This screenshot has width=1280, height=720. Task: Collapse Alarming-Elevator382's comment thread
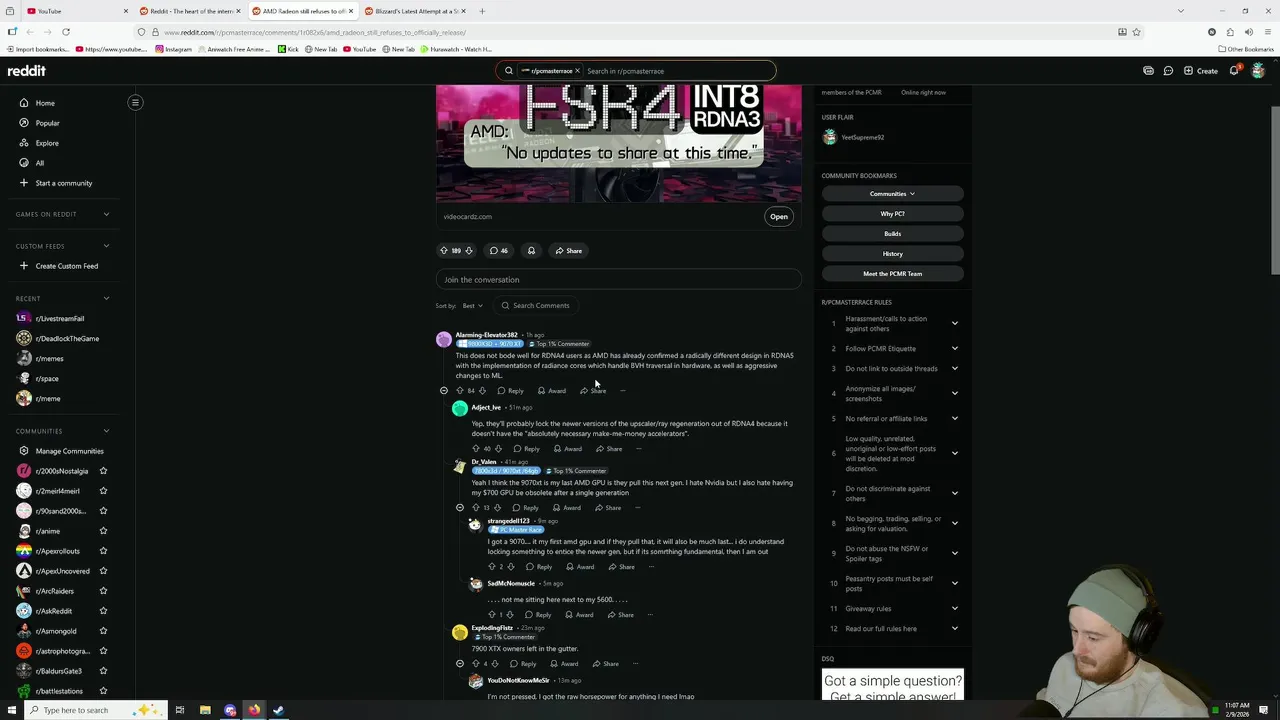tap(444, 391)
